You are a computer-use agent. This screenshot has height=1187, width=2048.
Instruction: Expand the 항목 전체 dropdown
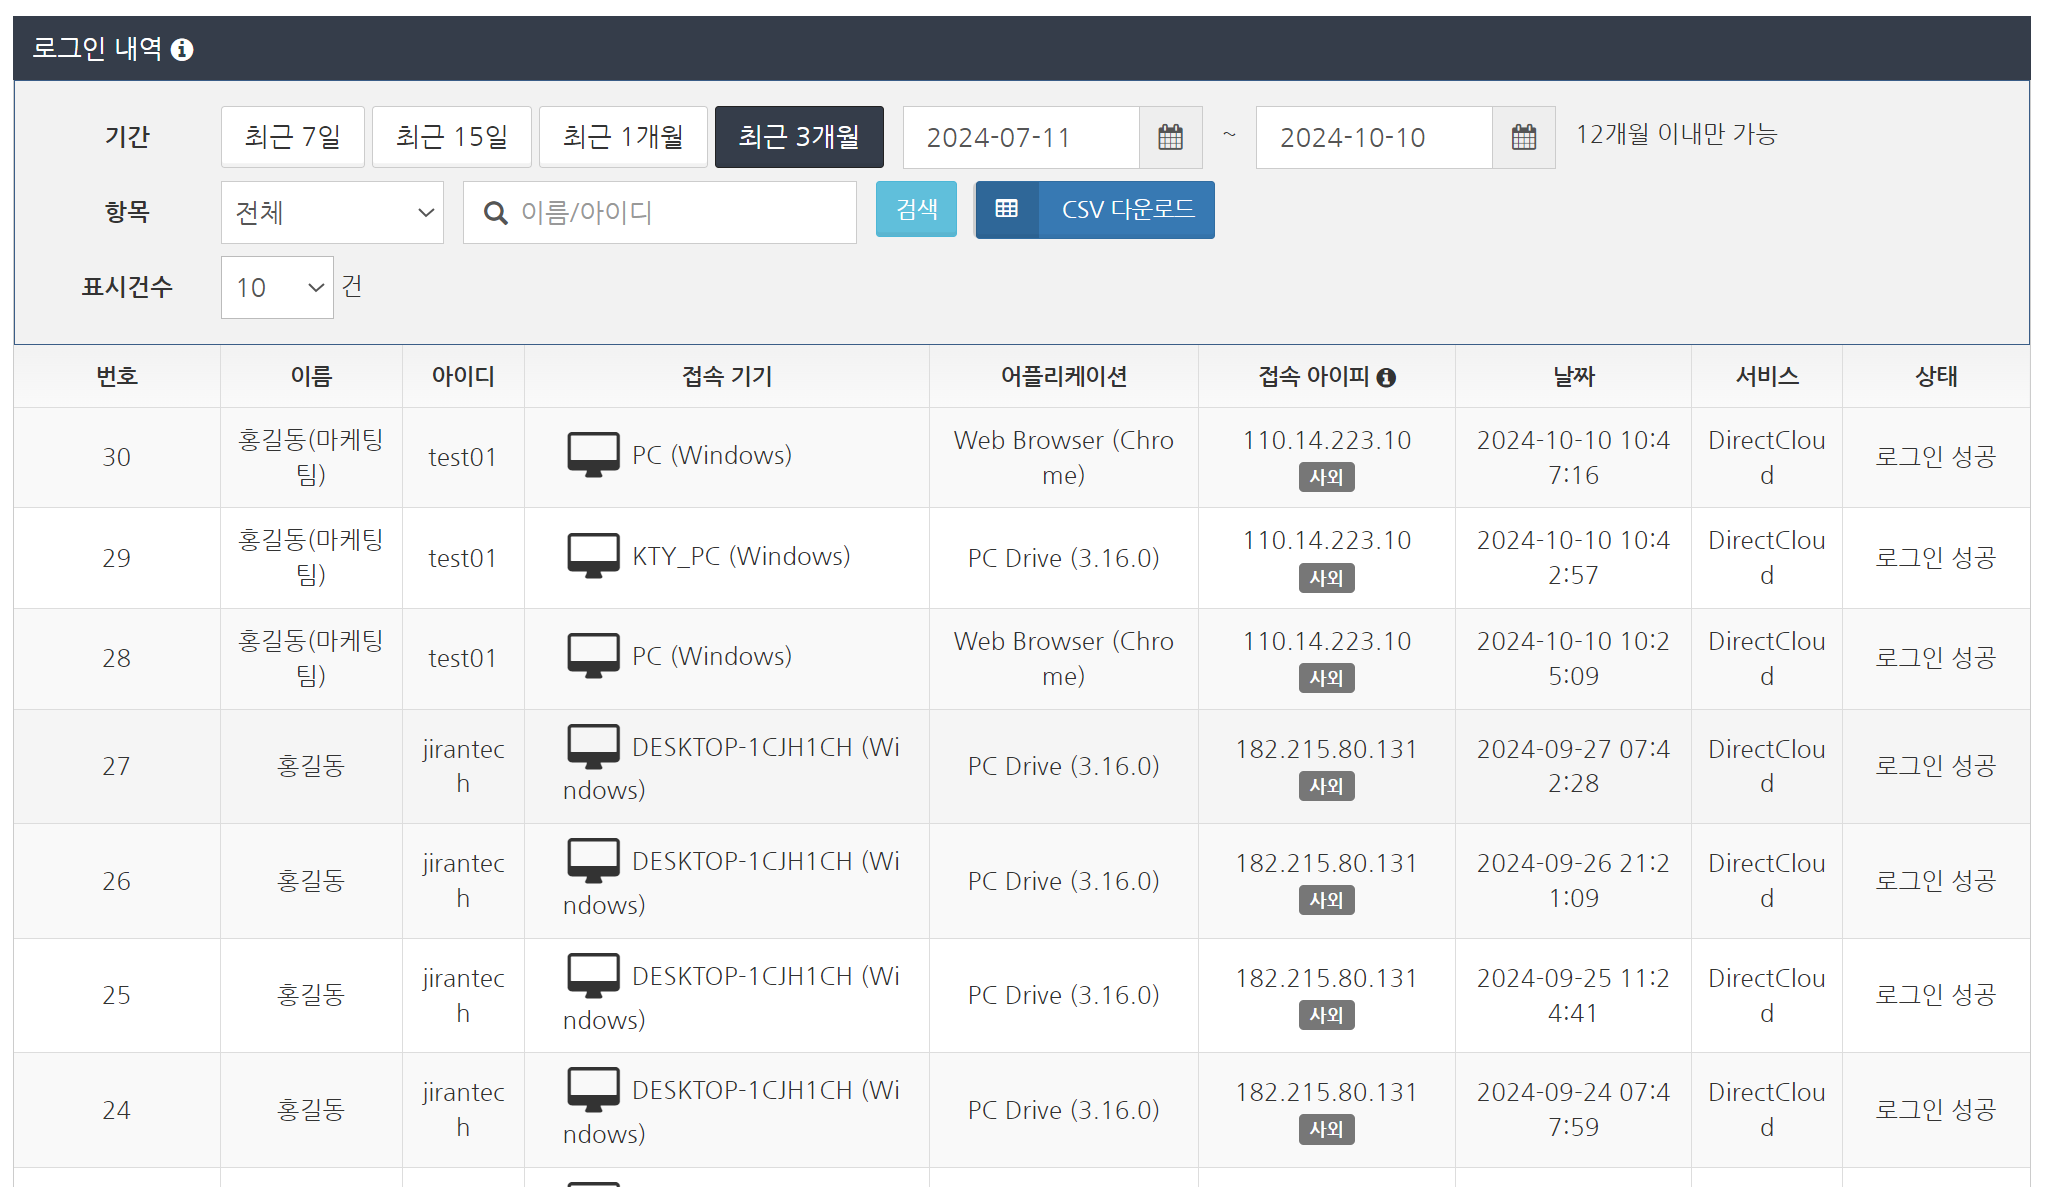click(332, 212)
